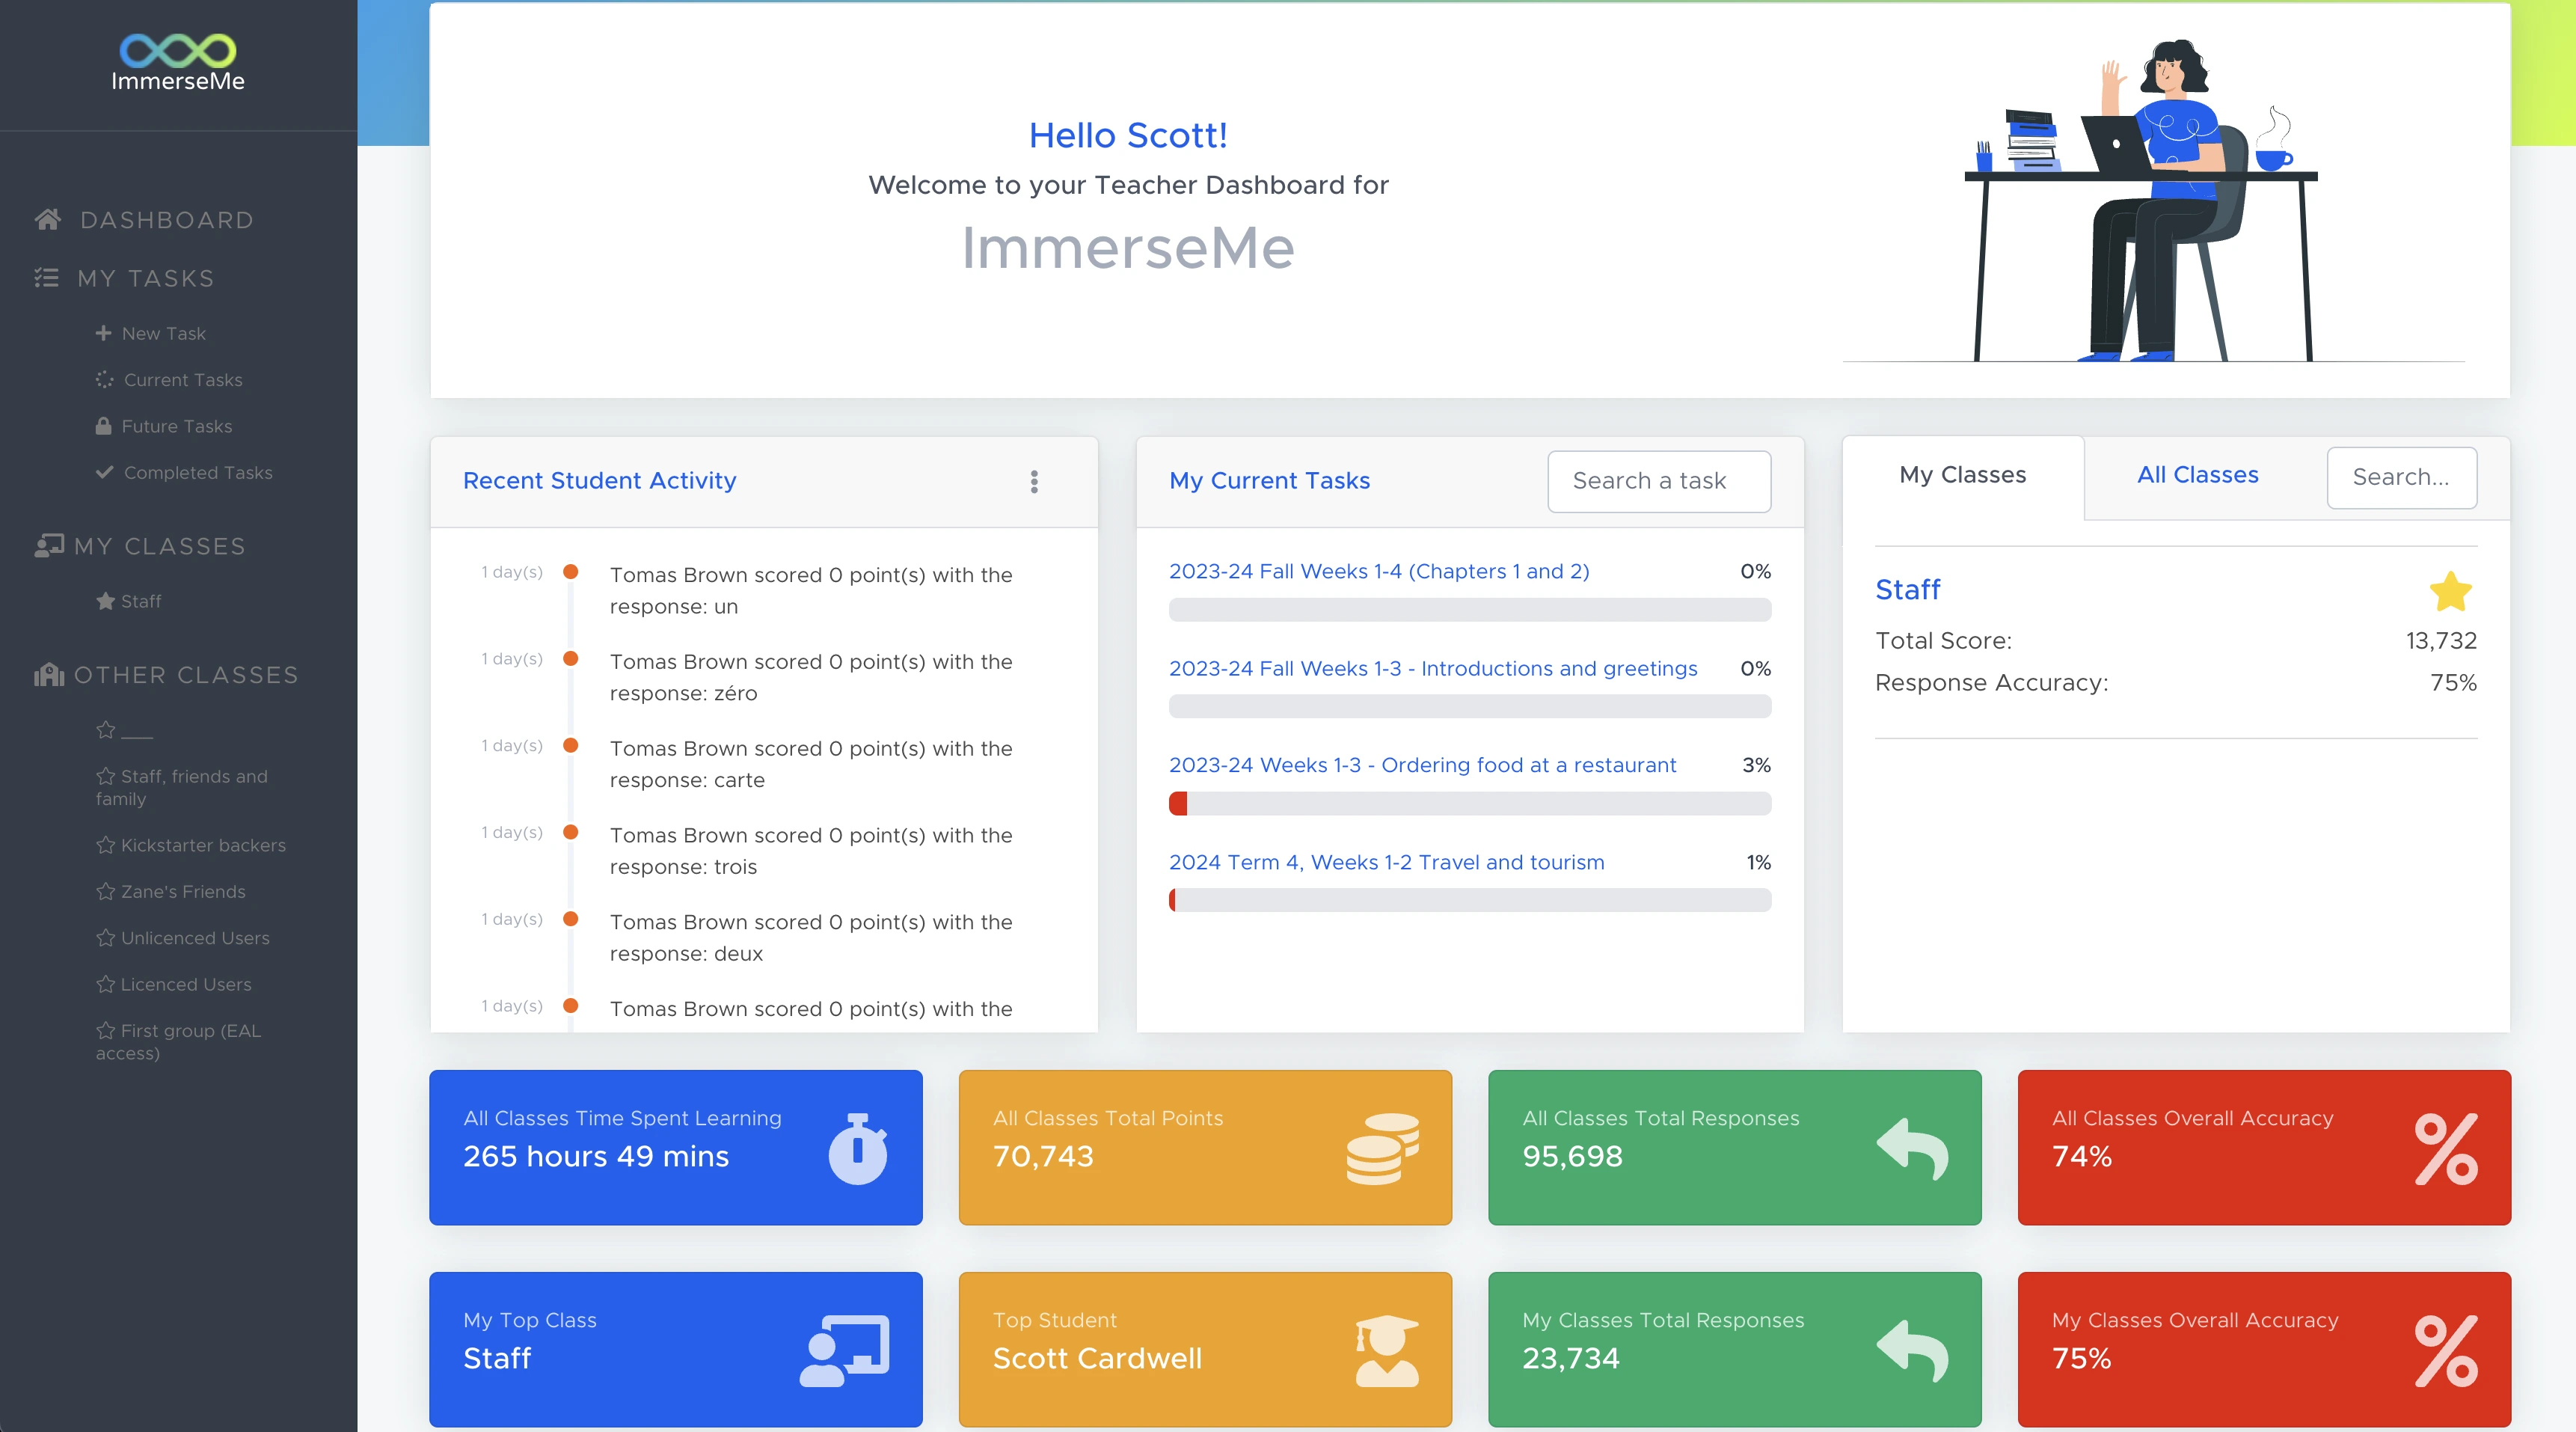Click the My Tasks list icon
2576x1432 pixels.
tap(46, 277)
